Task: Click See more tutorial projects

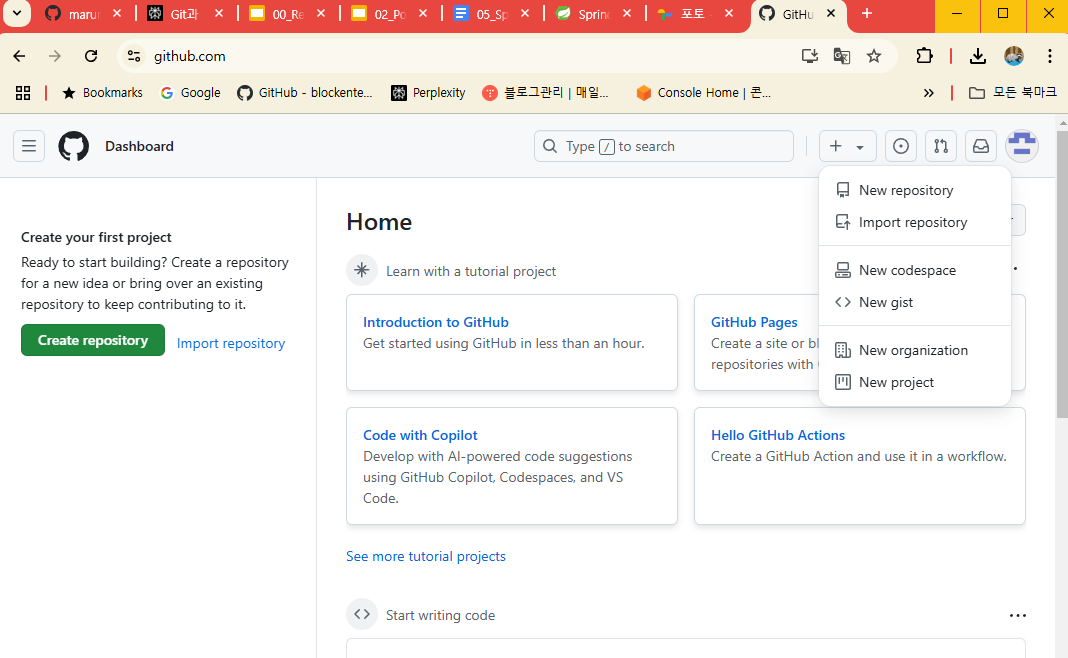Action: [426, 557]
